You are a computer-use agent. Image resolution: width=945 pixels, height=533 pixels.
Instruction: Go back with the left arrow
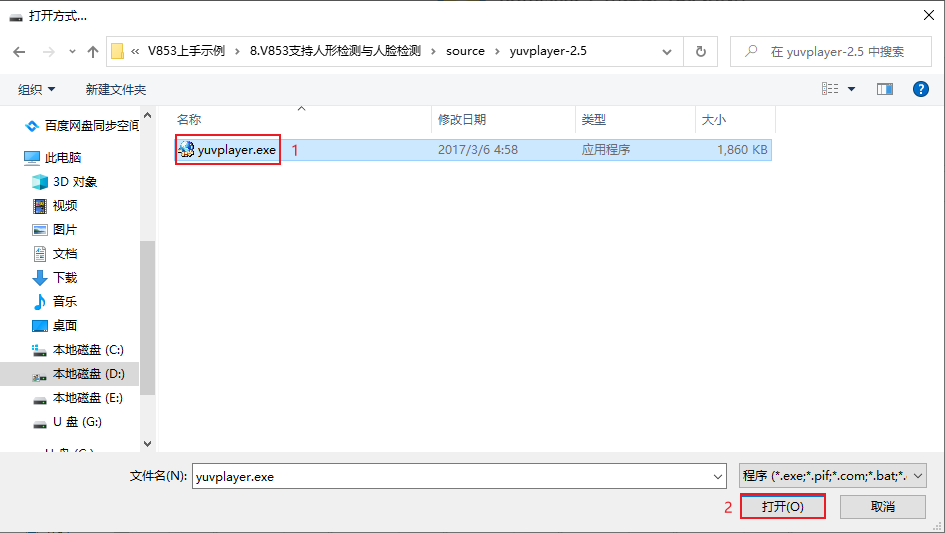19,52
